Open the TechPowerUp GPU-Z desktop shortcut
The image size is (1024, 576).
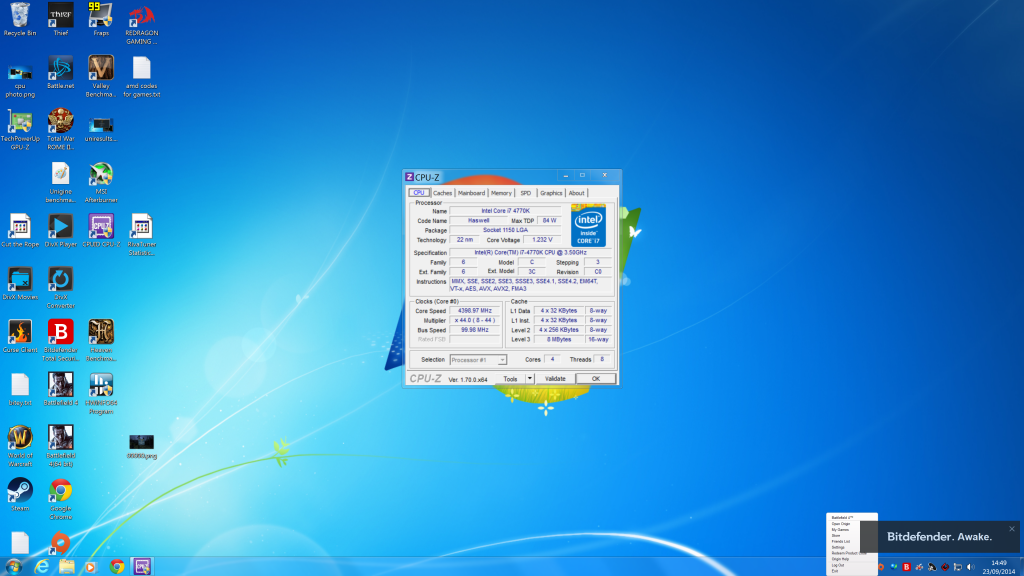(20, 122)
